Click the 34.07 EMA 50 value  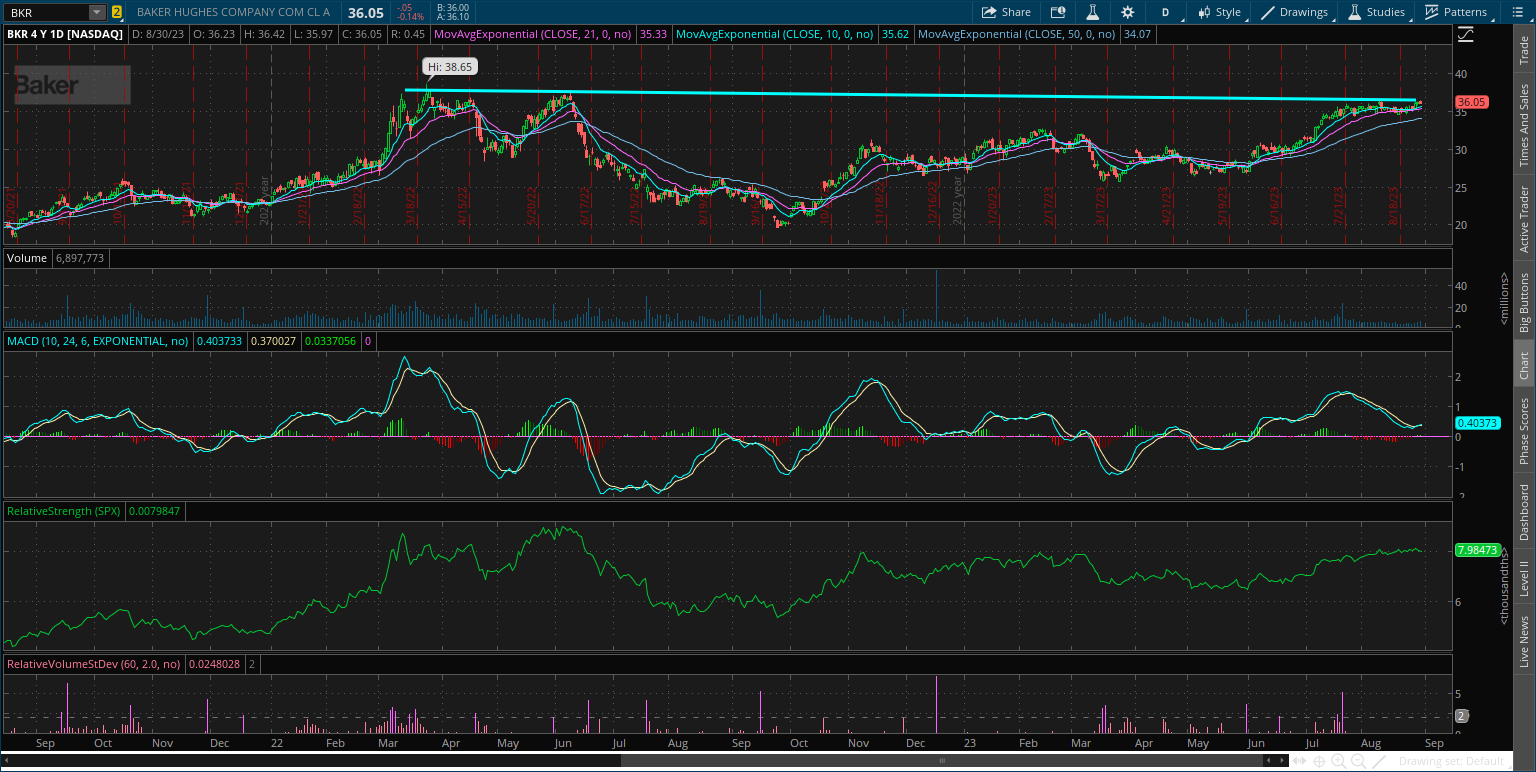(1137, 34)
